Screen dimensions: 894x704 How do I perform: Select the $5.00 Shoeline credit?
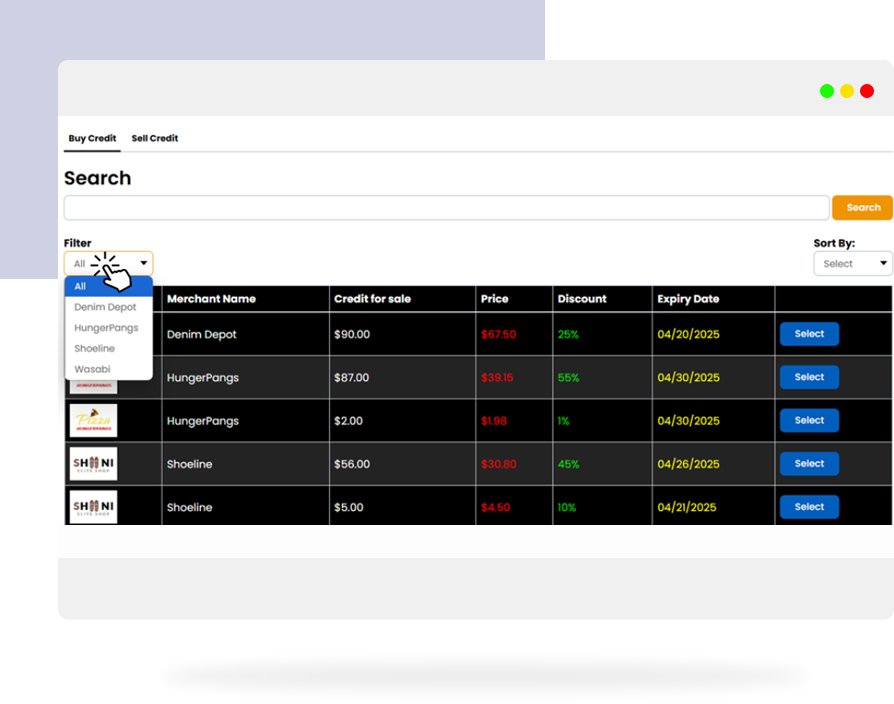(x=809, y=507)
